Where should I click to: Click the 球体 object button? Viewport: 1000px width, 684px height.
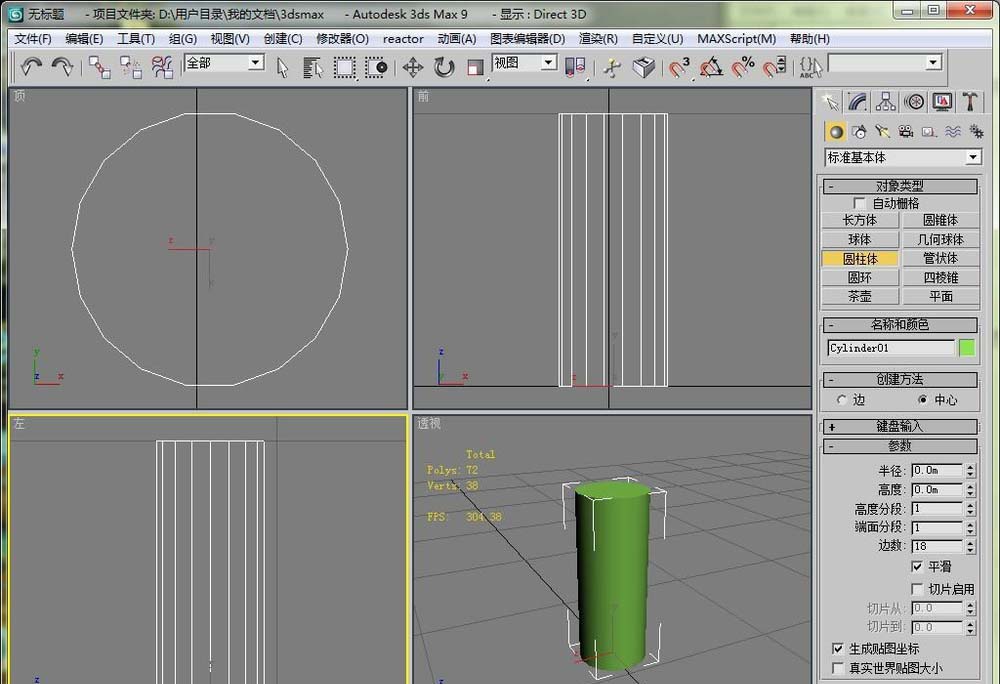pos(859,240)
